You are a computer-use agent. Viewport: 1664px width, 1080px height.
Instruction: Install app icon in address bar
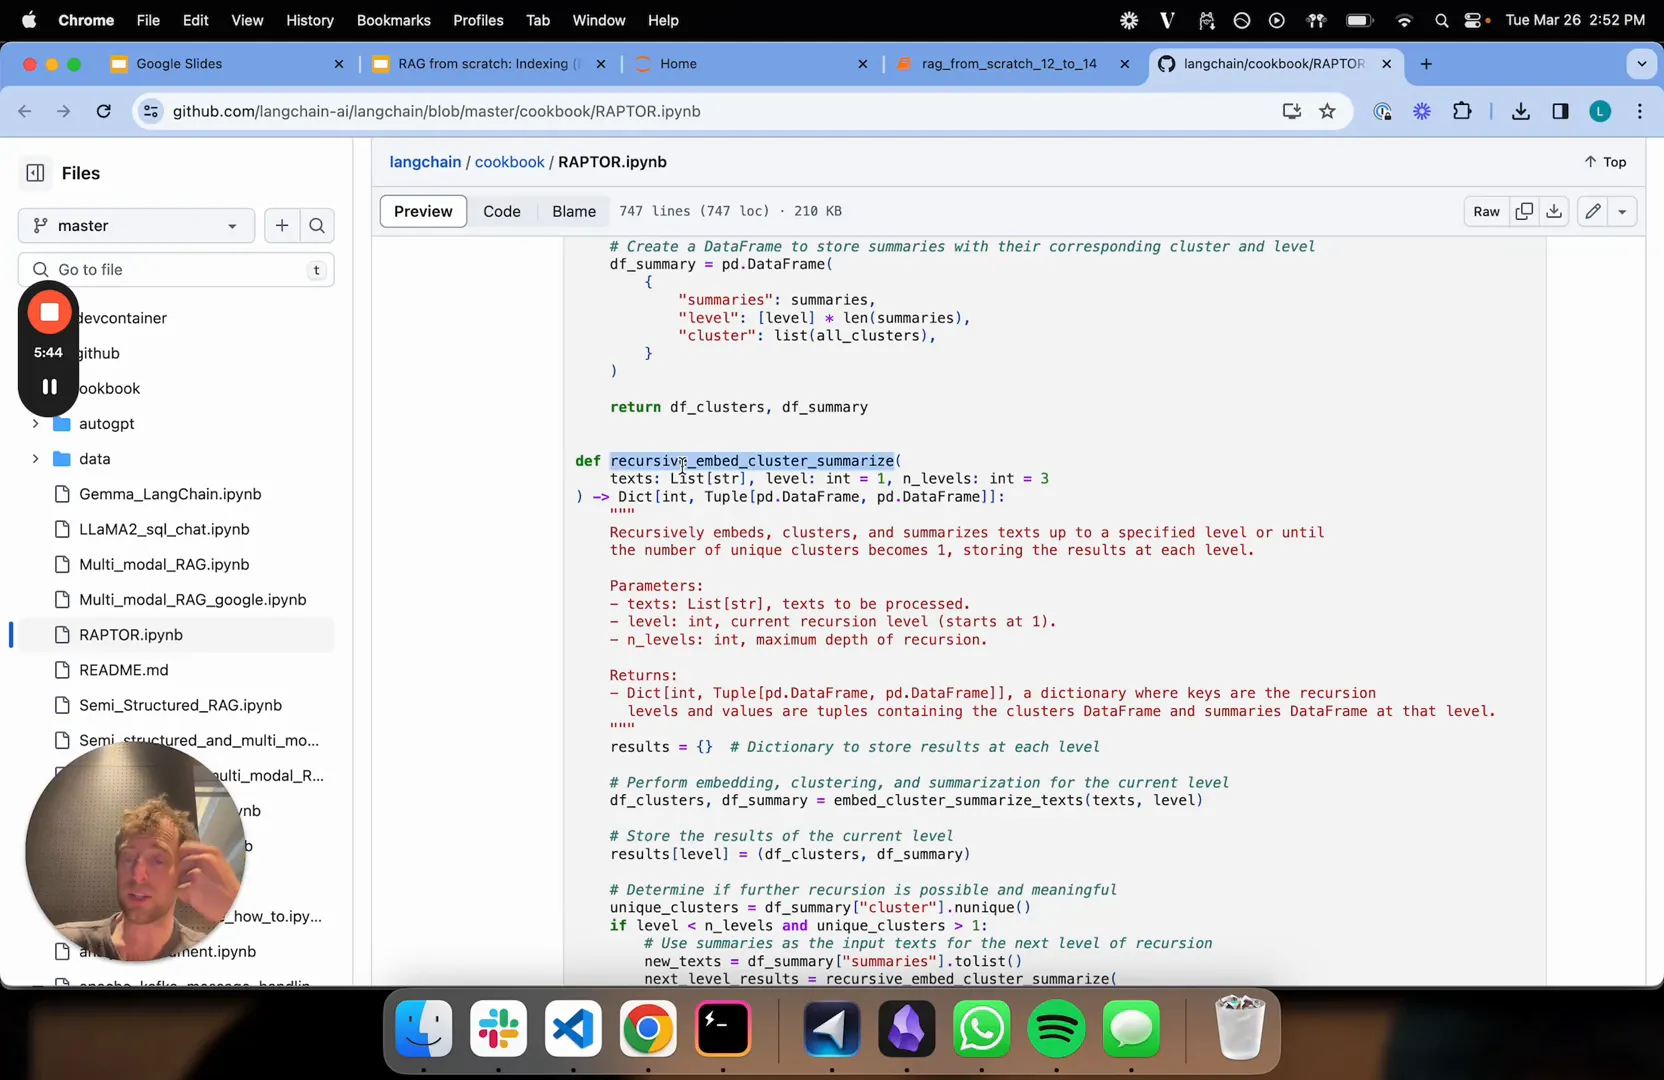click(x=1291, y=111)
